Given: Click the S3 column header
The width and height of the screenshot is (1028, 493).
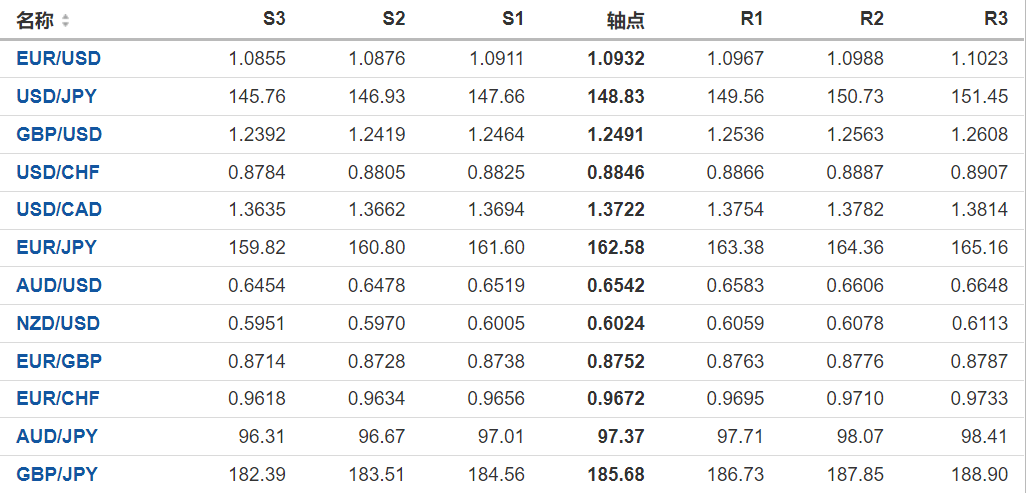Looking at the screenshot, I should click(273, 19).
